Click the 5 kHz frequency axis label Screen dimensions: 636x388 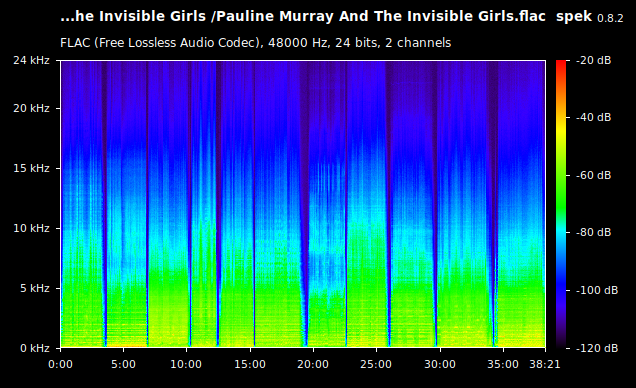pyautogui.click(x=34, y=288)
